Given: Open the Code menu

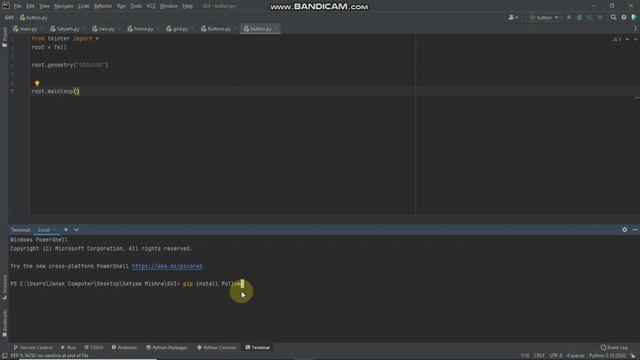Looking at the screenshot, I should (84, 6).
